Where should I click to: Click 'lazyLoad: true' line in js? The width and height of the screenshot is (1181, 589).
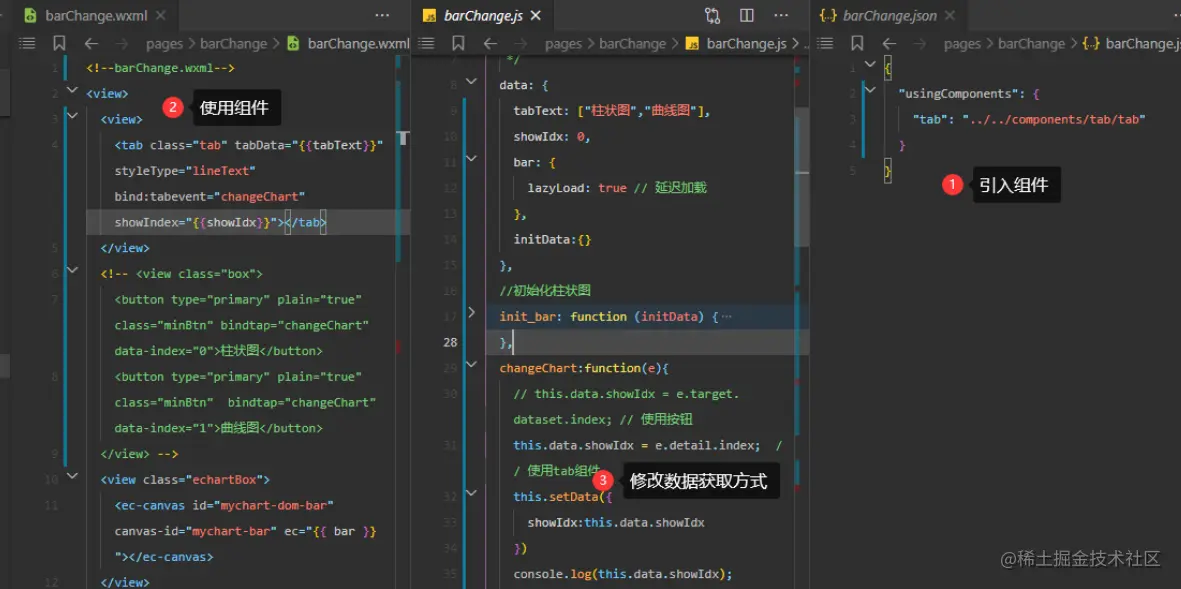coord(617,188)
